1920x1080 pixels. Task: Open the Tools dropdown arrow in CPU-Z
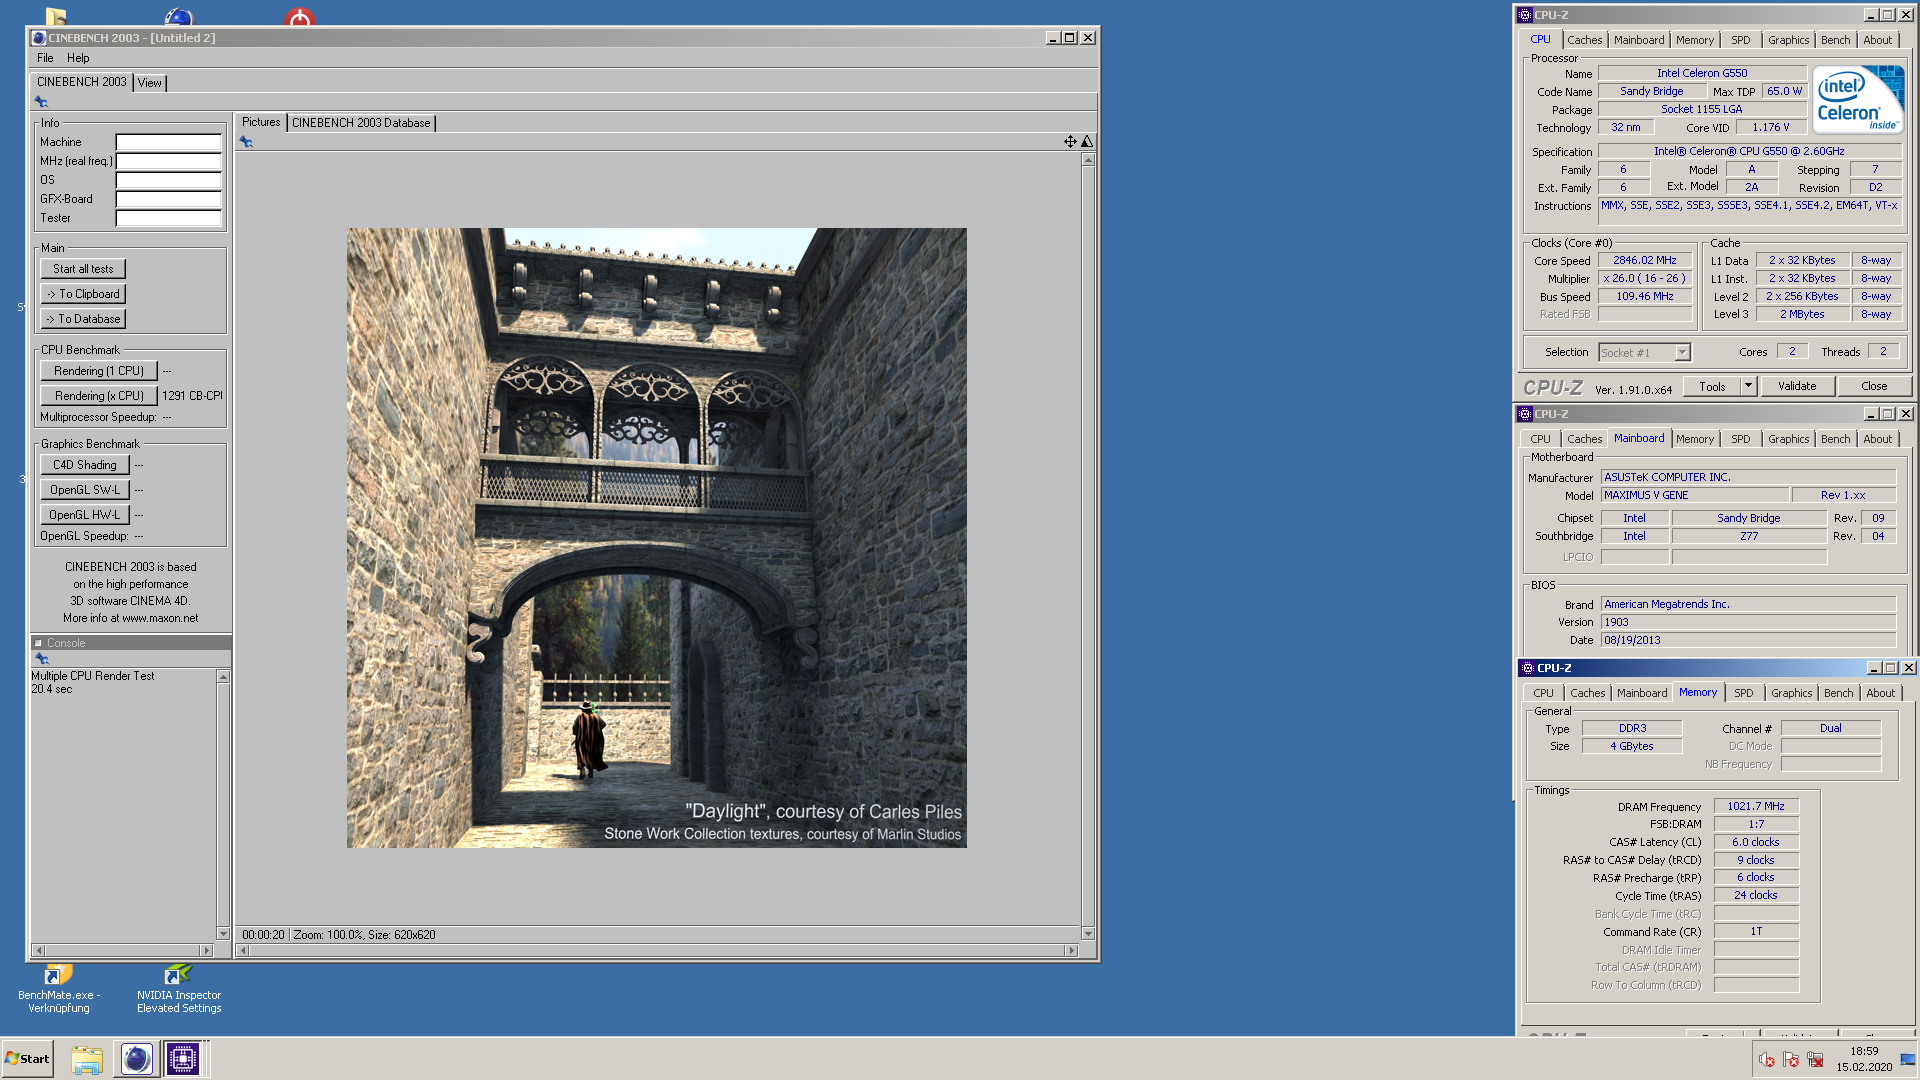click(x=1748, y=386)
